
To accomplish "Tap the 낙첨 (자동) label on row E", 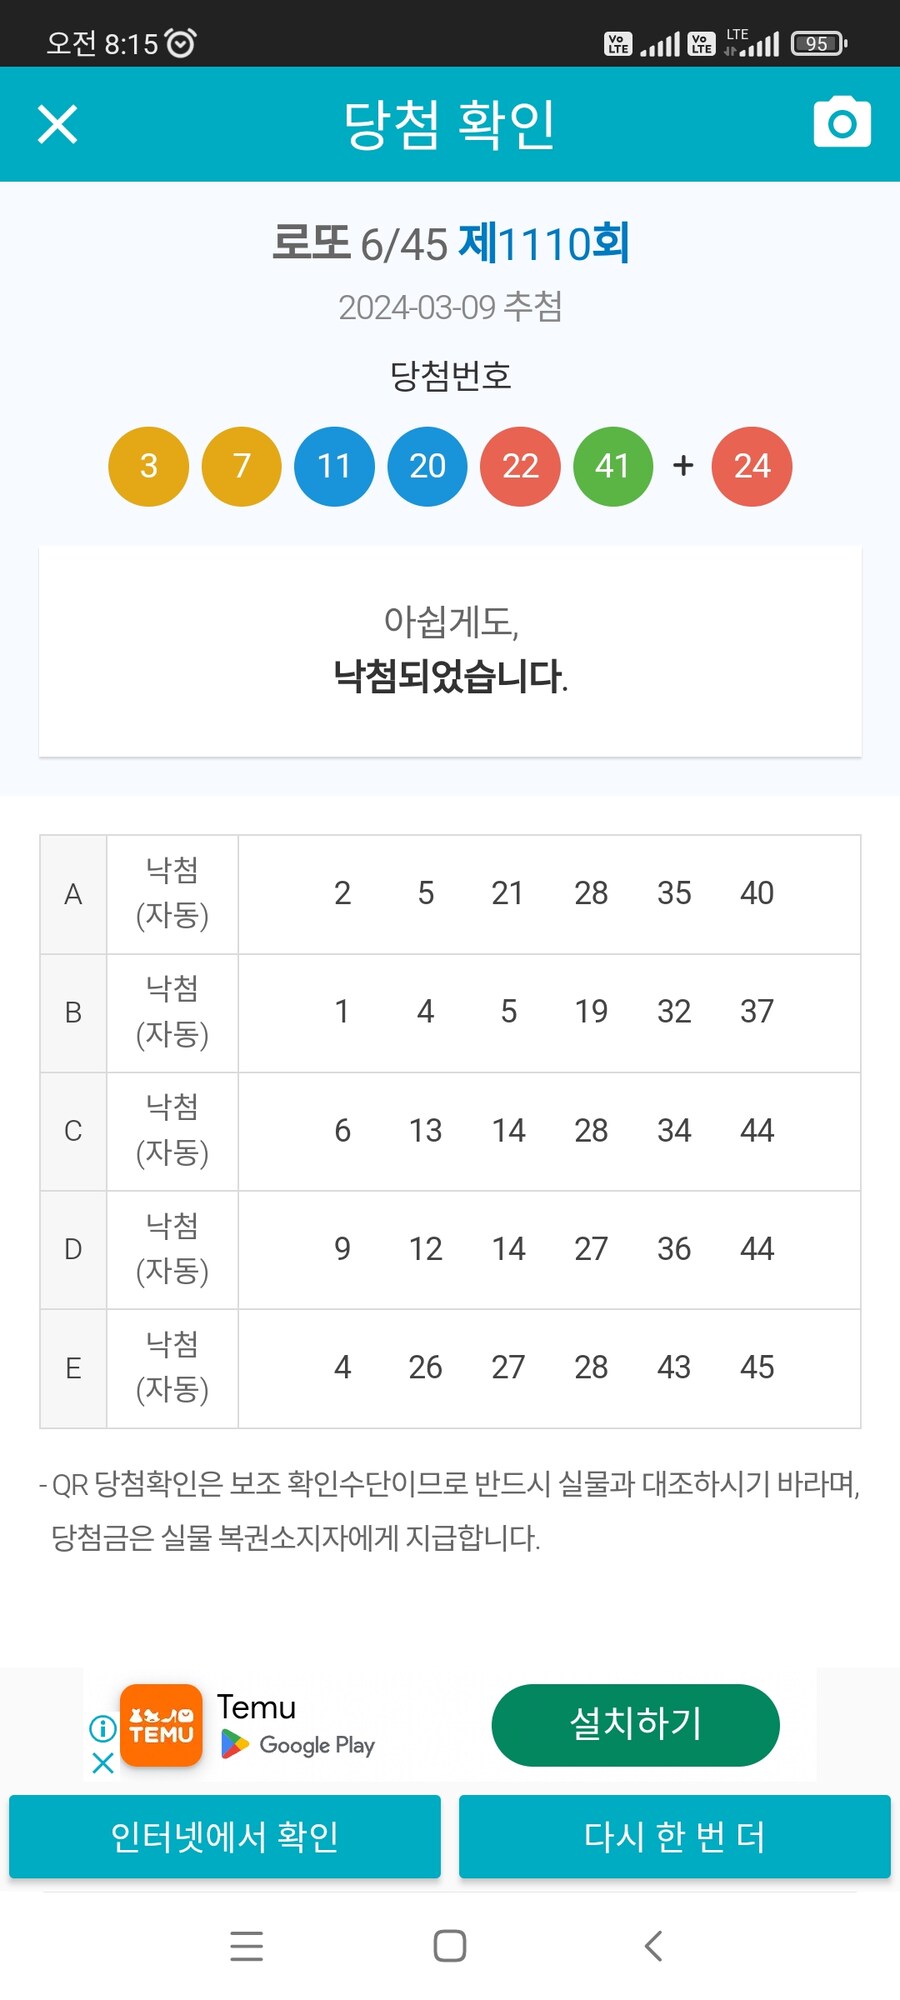I will tap(171, 1368).
